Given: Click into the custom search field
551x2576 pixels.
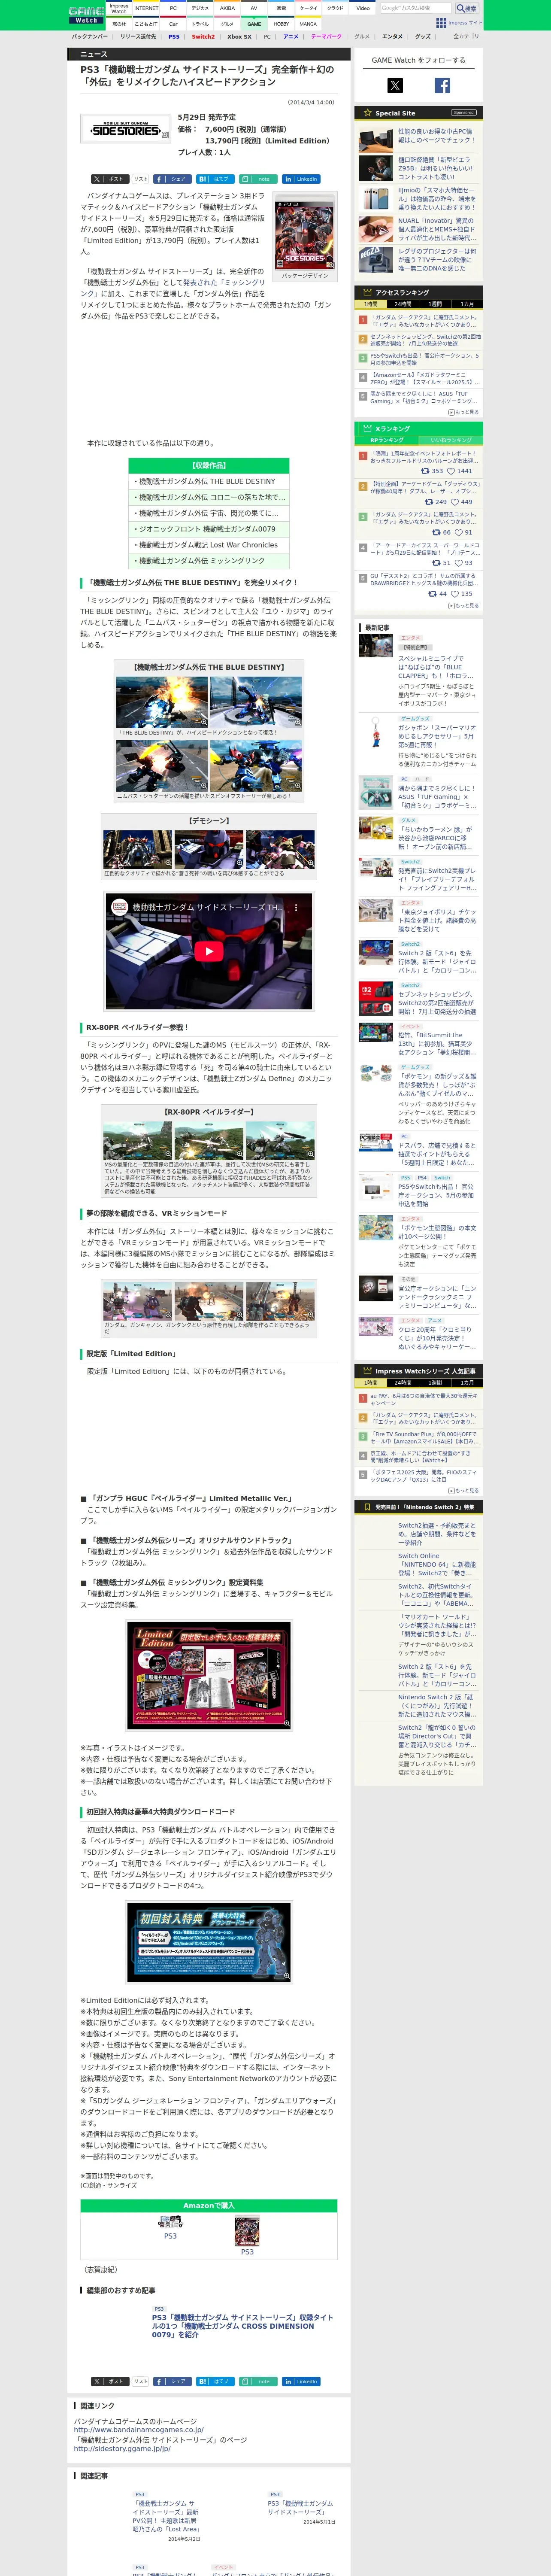Looking at the screenshot, I should point(416,8).
